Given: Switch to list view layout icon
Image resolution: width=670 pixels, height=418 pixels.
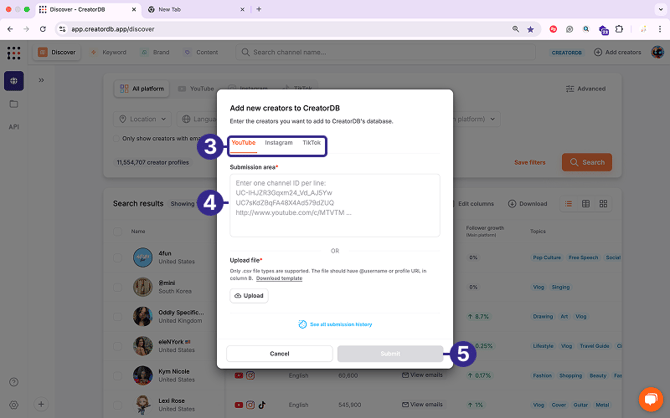Looking at the screenshot, I should [x=568, y=204].
